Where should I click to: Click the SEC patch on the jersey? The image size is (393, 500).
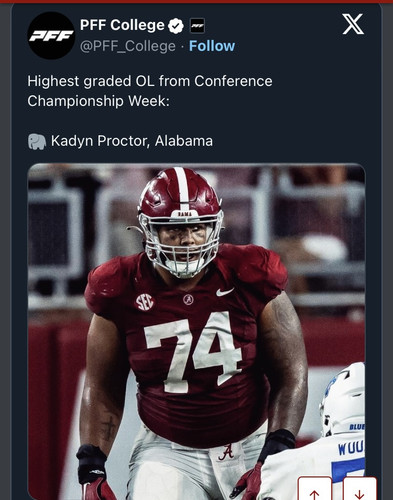[x=145, y=302]
